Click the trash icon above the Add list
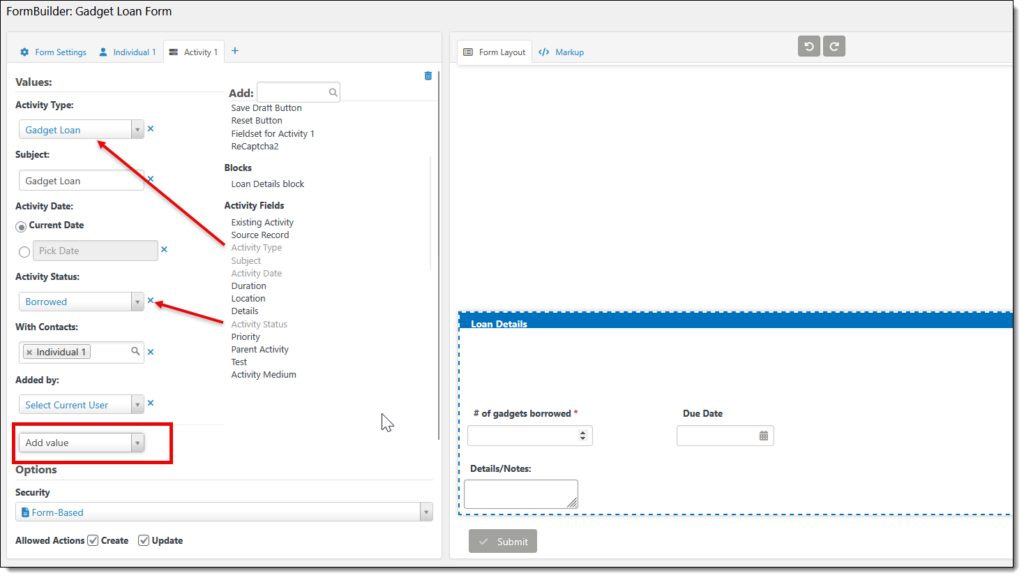Image resolution: width=1024 pixels, height=578 pixels. coord(428,75)
